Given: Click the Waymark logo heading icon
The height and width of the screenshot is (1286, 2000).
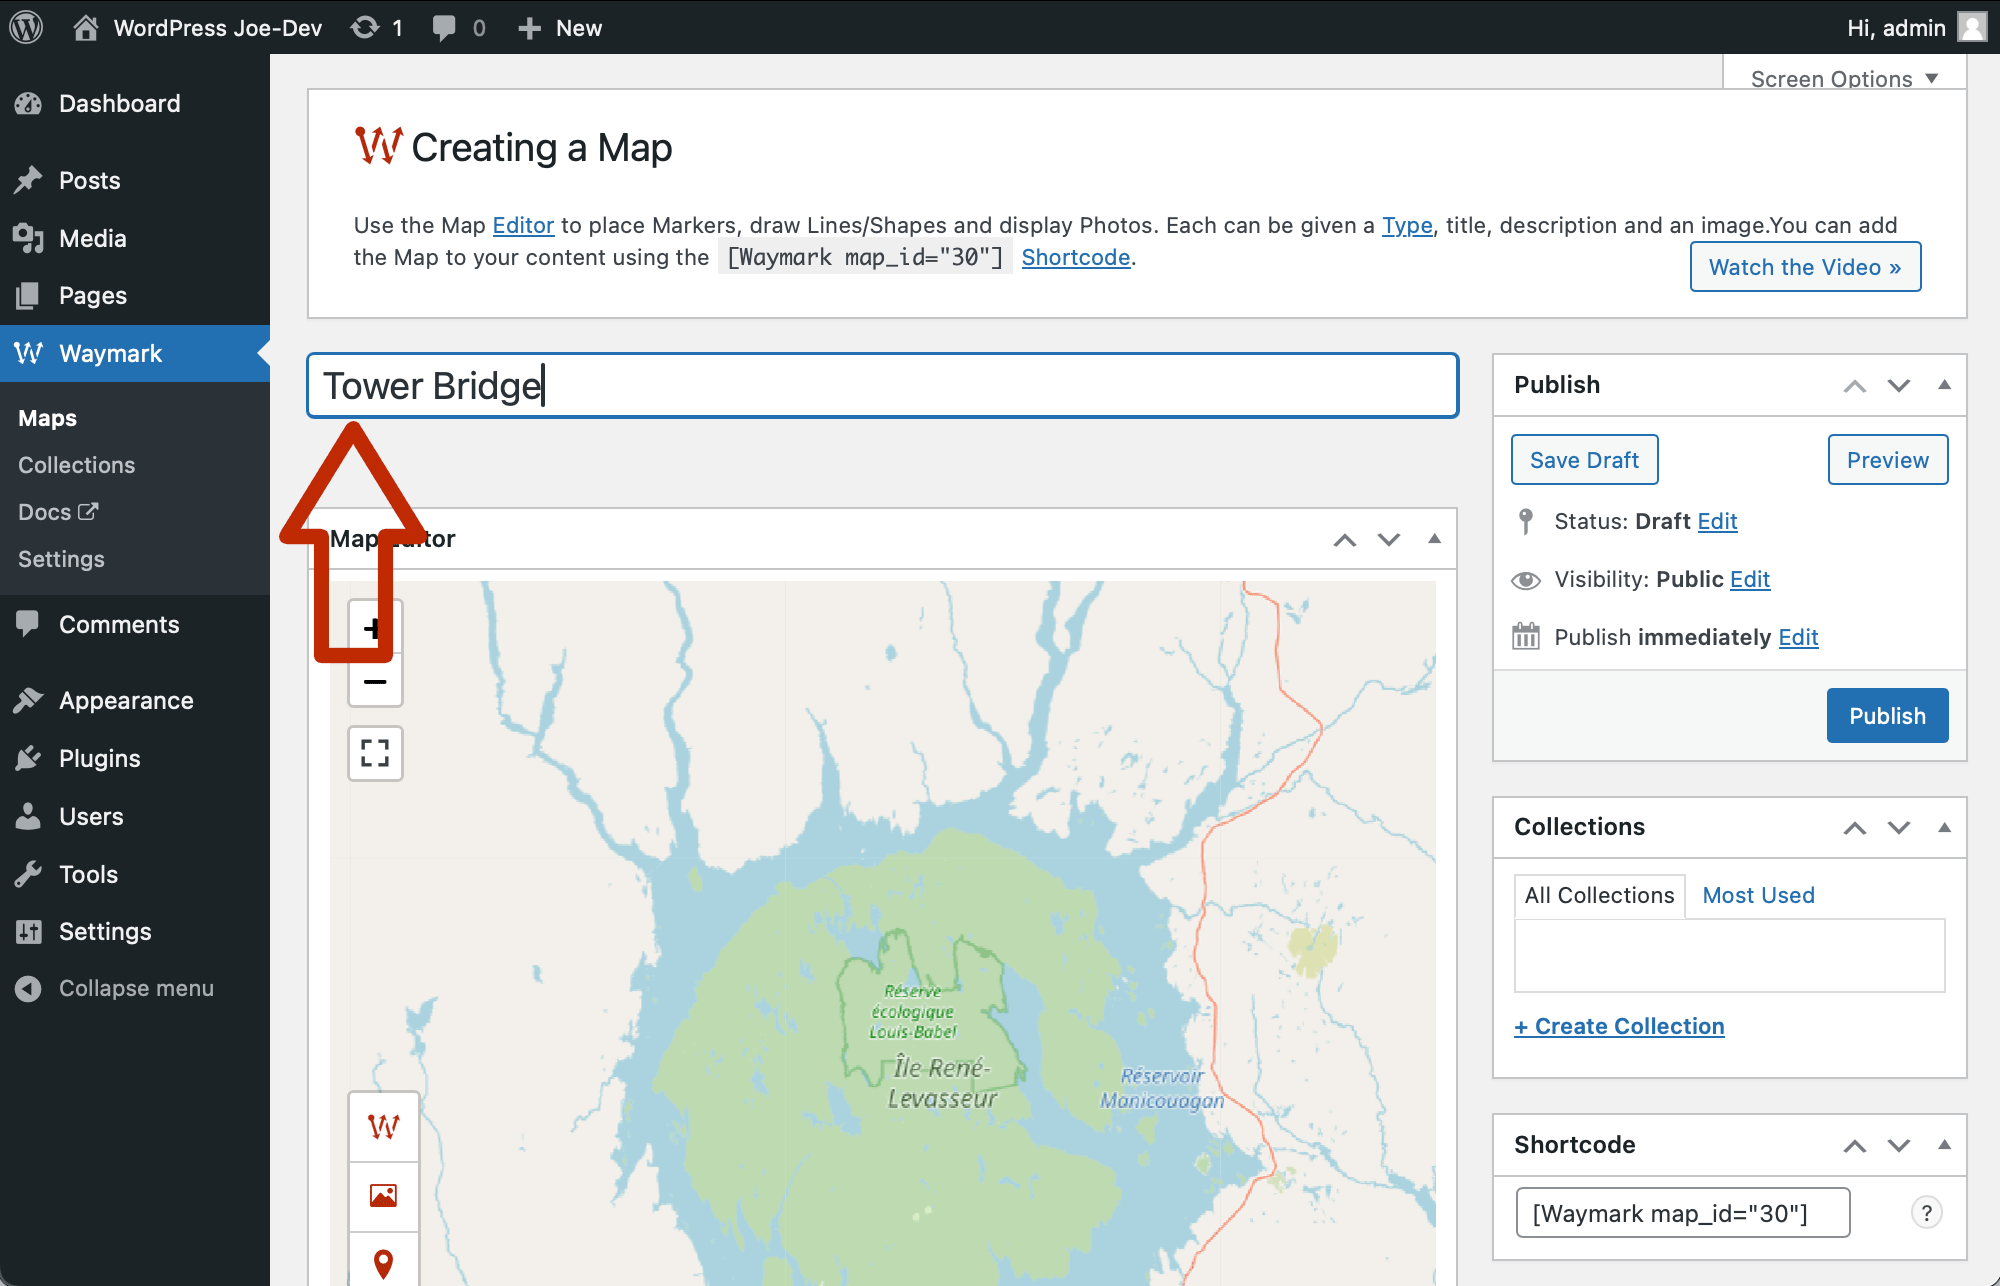Looking at the screenshot, I should pyautogui.click(x=377, y=146).
